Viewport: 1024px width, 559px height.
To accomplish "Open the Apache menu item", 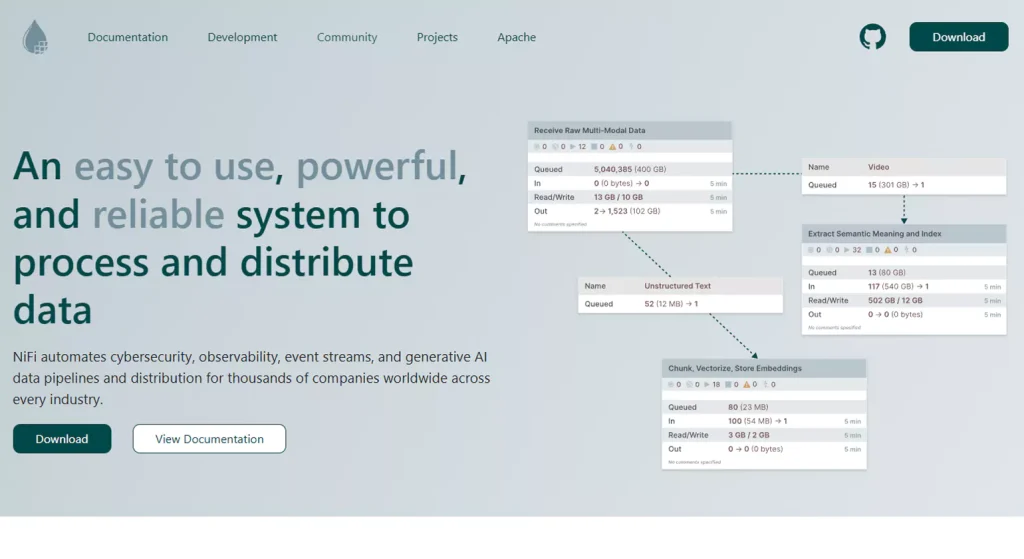I will pyautogui.click(x=516, y=37).
